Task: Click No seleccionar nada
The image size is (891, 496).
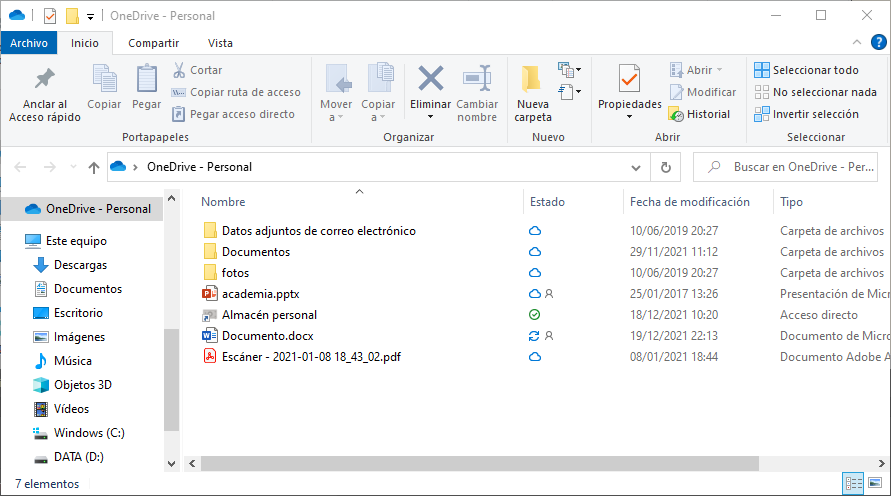Action: (815, 92)
